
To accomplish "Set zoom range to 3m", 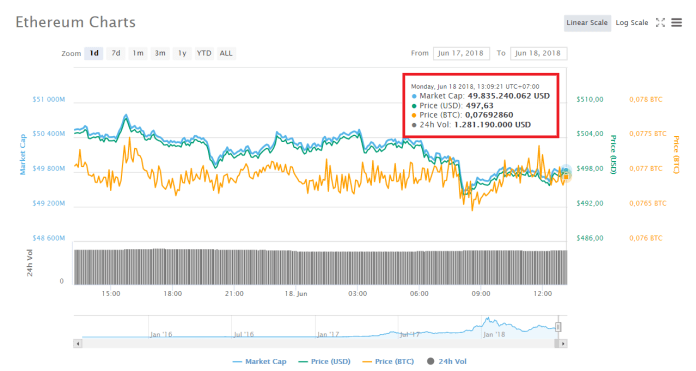I will tap(160, 53).
